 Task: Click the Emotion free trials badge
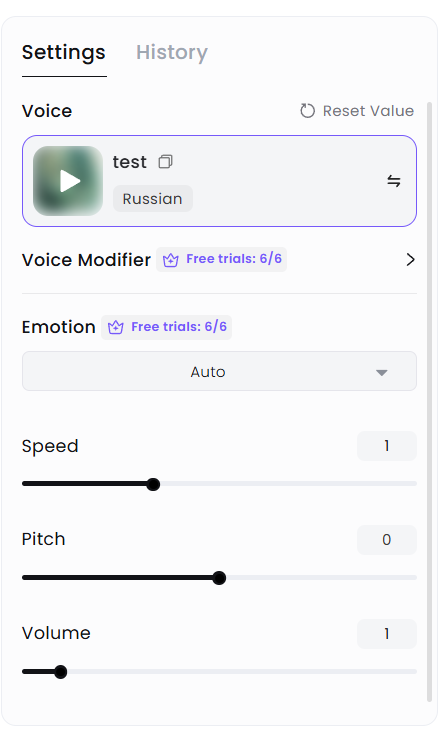click(x=166, y=327)
